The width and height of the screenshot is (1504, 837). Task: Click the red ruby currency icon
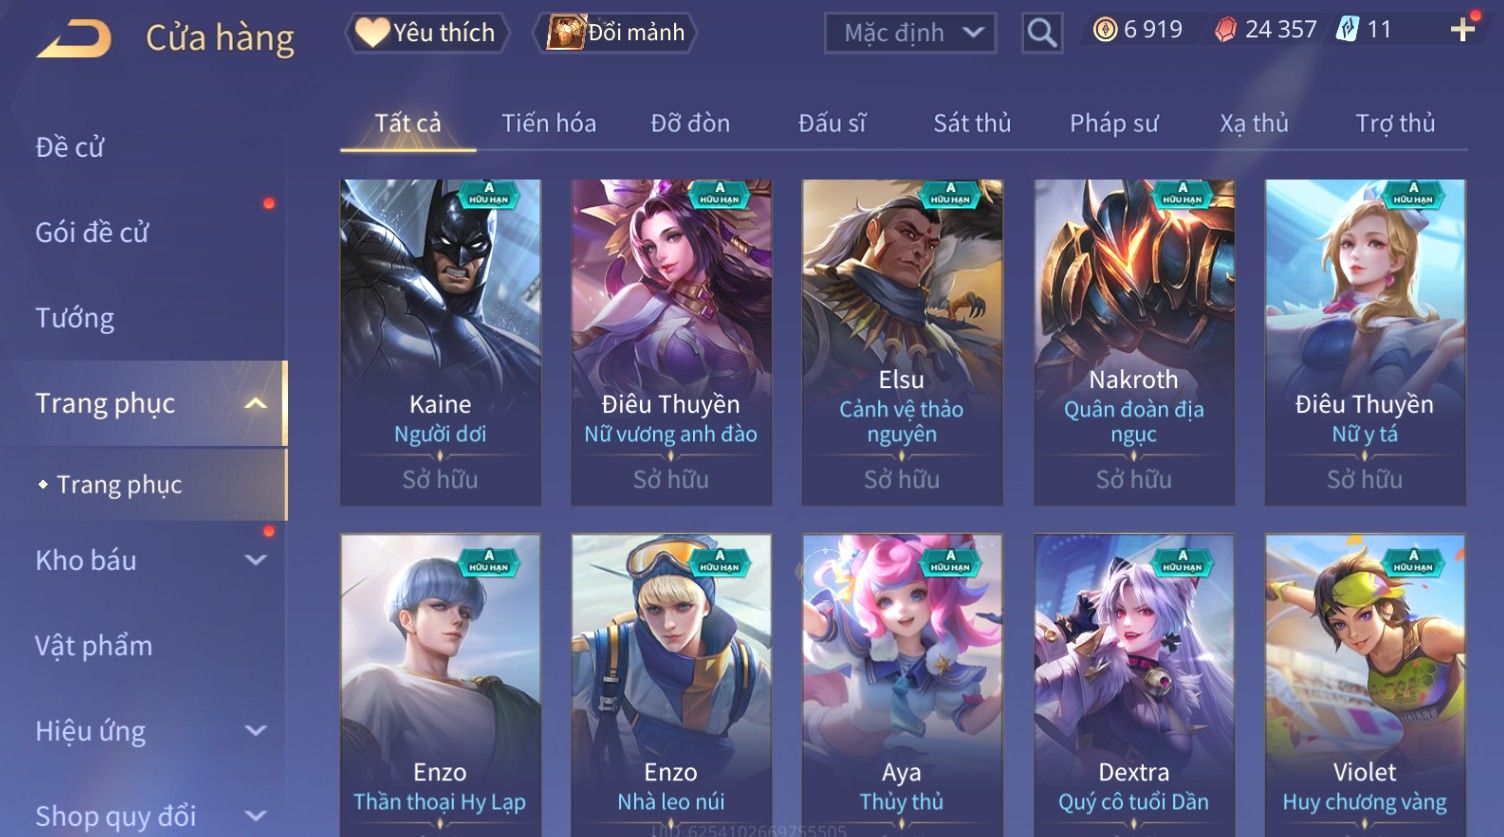pos(1225,30)
